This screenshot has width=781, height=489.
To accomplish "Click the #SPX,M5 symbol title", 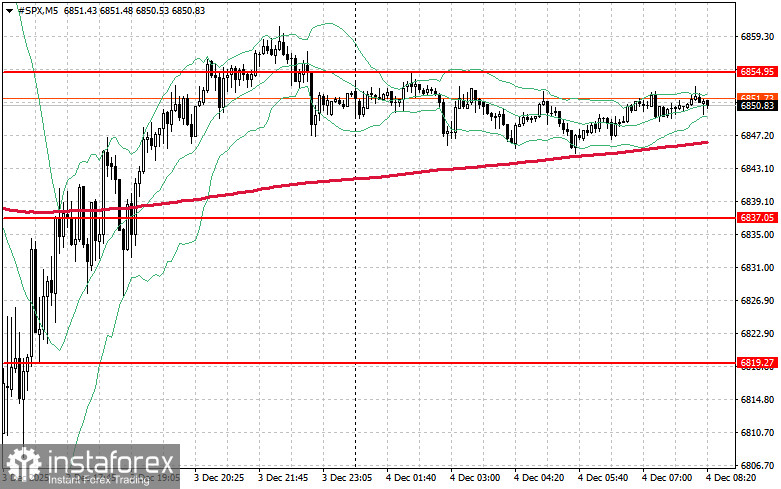I will 38,10.
